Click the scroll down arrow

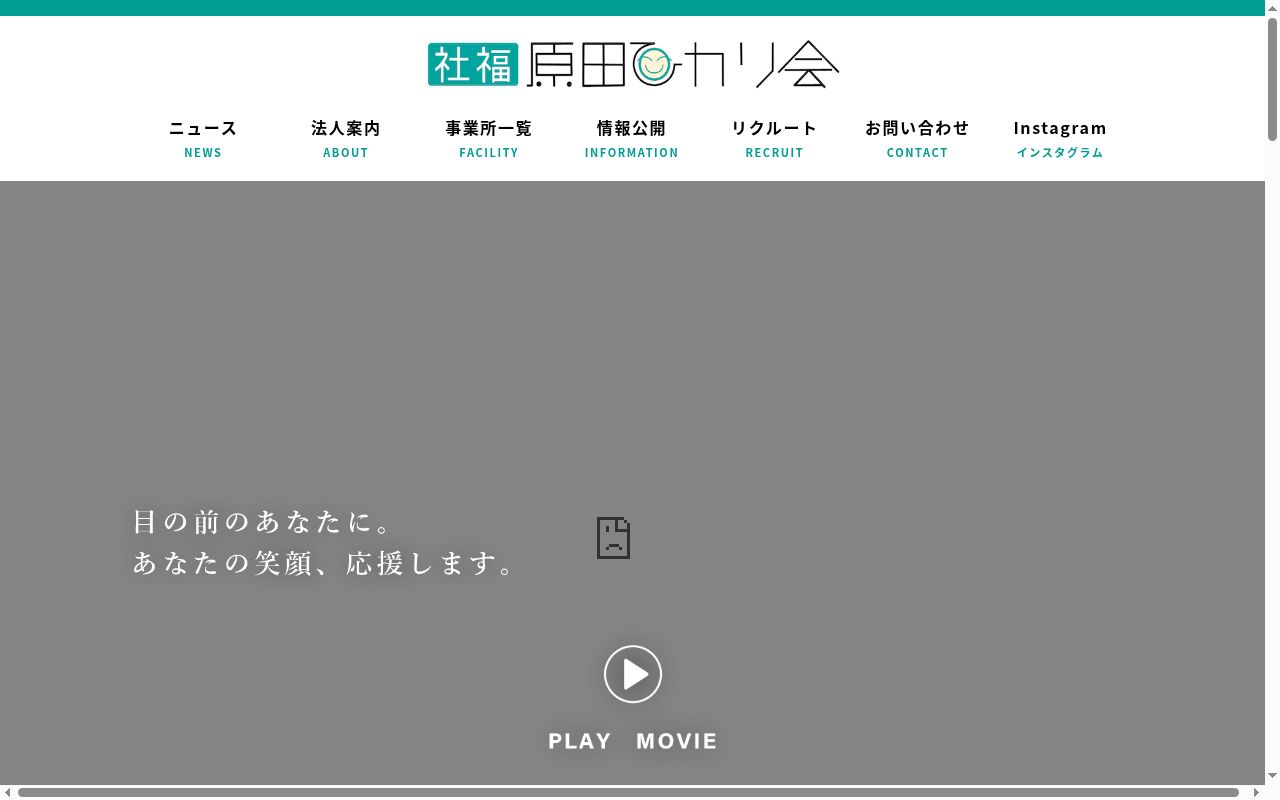(x=1272, y=776)
